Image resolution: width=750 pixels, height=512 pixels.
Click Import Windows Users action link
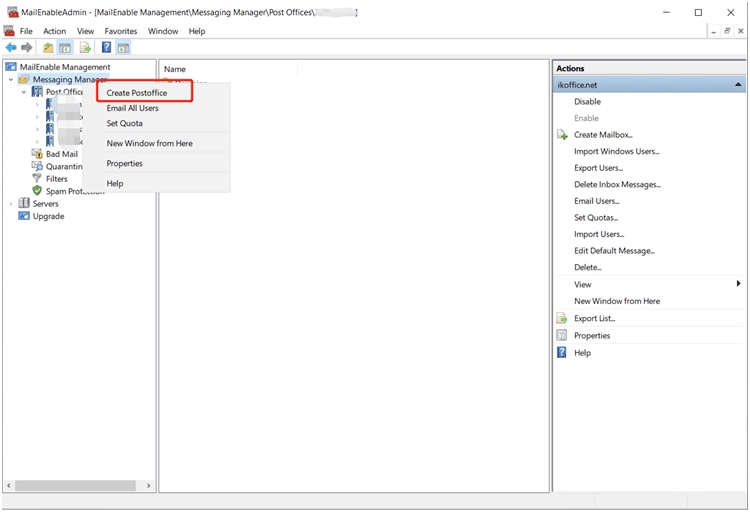point(616,152)
